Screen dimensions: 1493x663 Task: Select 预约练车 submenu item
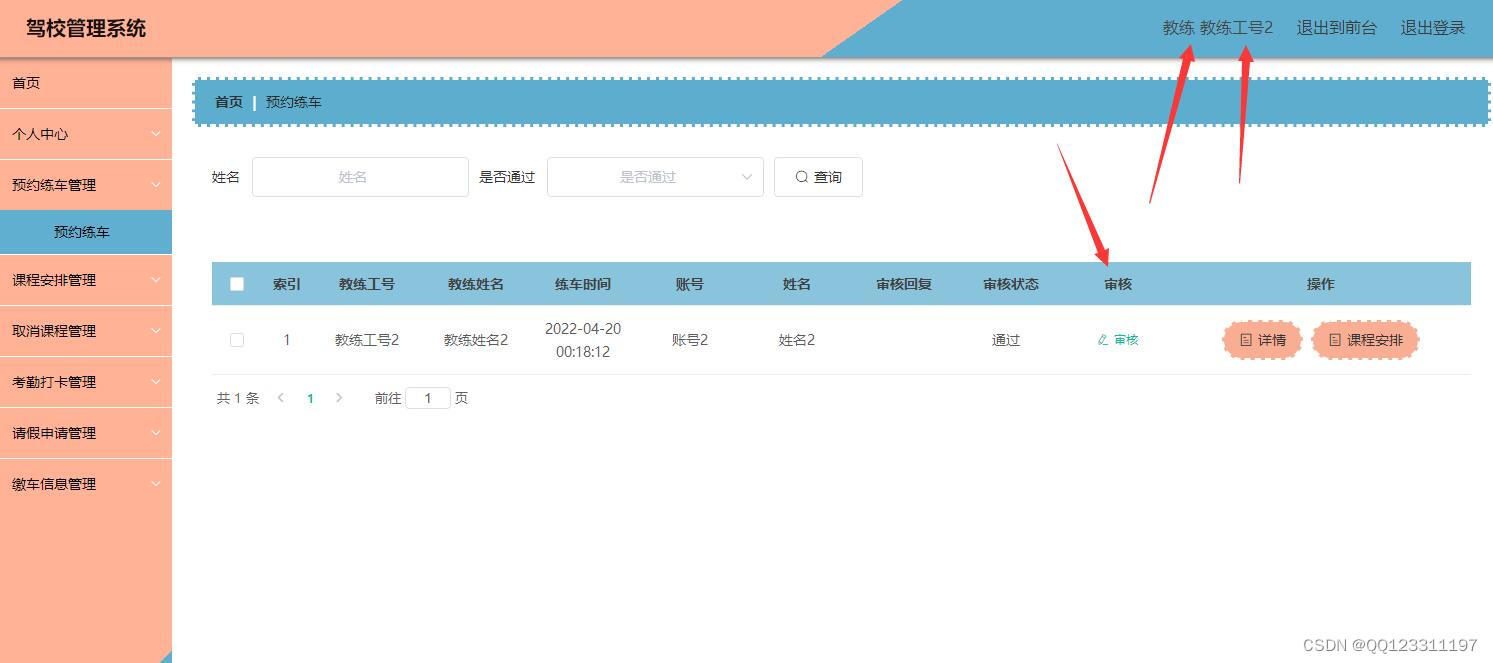tap(86, 232)
